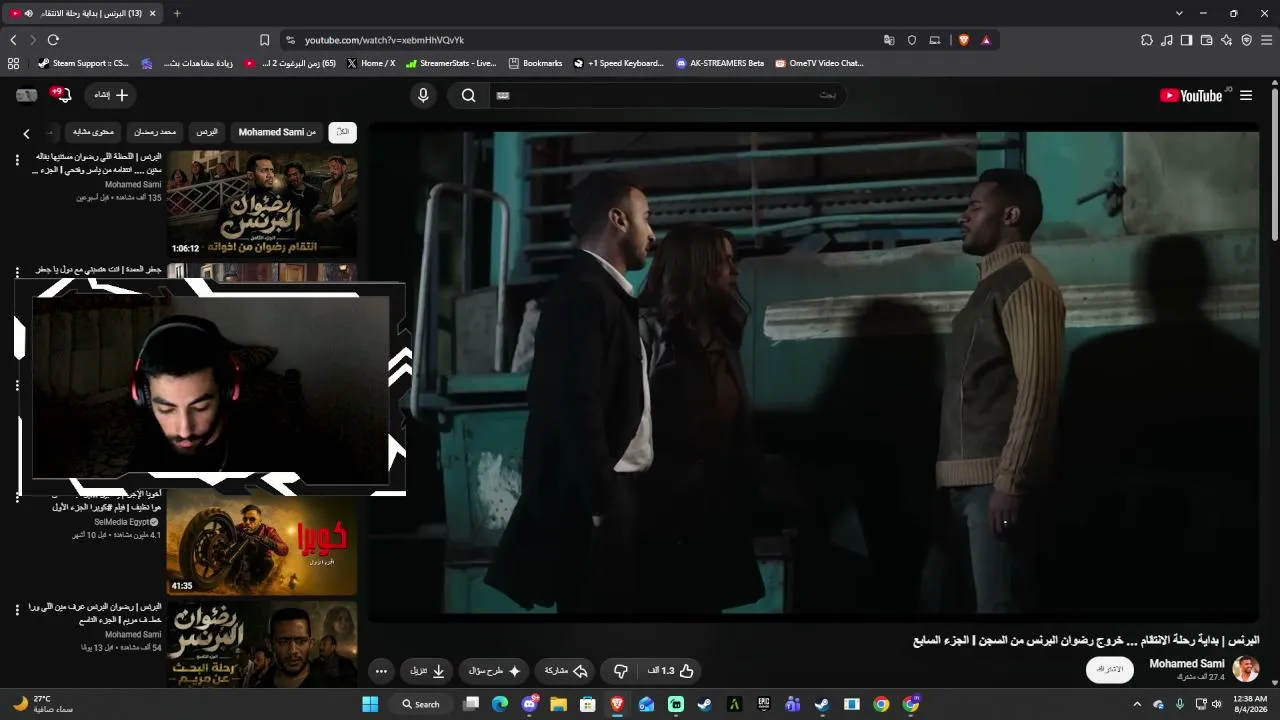The height and width of the screenshot is (720, 1280).
Task: Share the video
Action: pyautogui.click(x=566, y=671)
